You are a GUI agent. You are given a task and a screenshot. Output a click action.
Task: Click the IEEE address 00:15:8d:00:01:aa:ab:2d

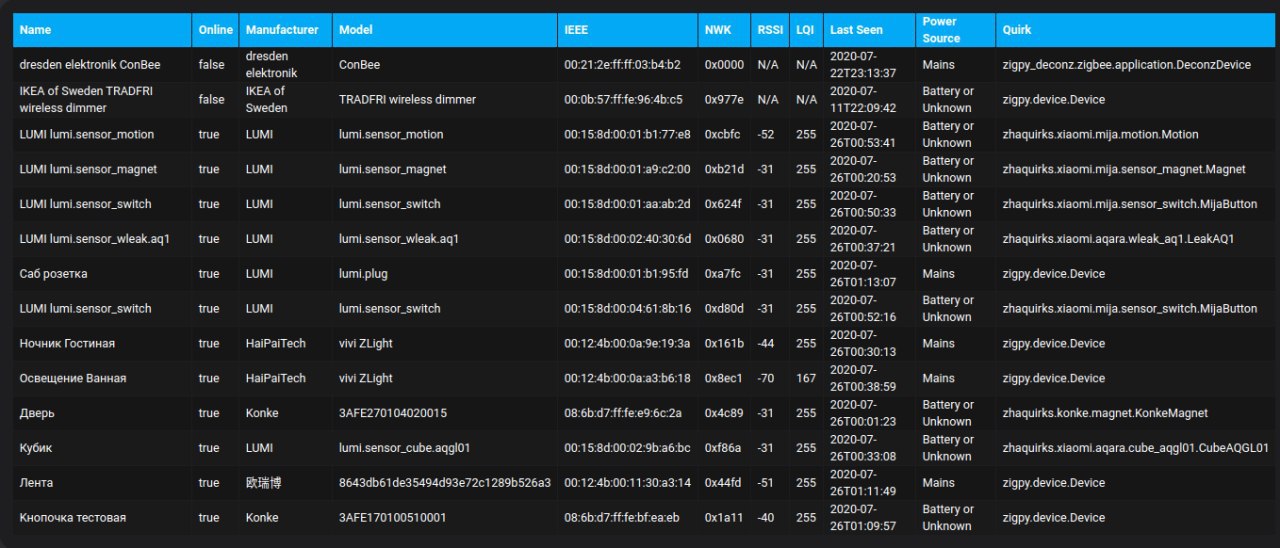pos(627,205)
